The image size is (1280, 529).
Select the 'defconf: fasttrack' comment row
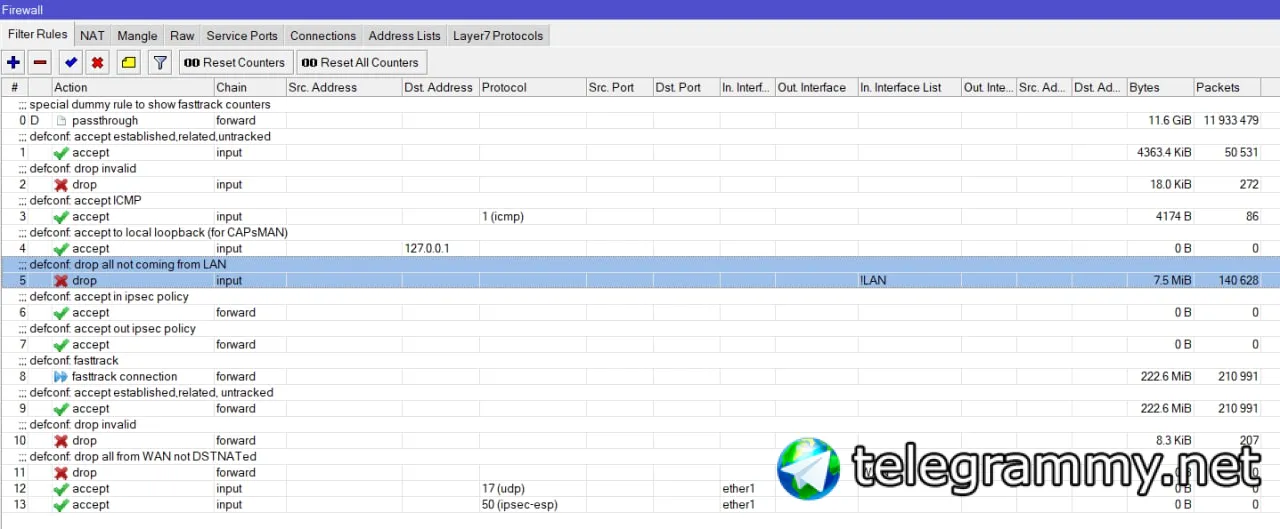(x=640, y=360)
